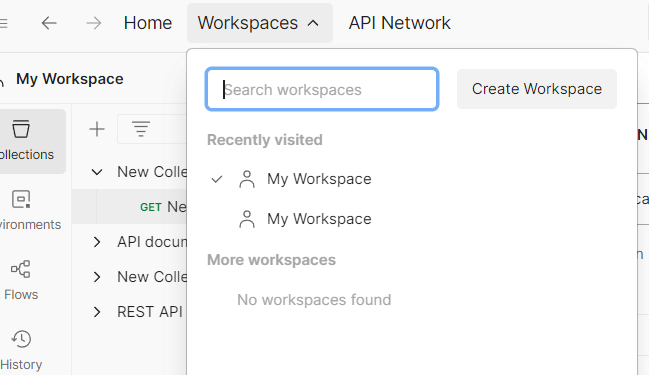Viewport: 649px width, 375px height.
Task: Click the API documentation collection name
Action: pos(152,242)
